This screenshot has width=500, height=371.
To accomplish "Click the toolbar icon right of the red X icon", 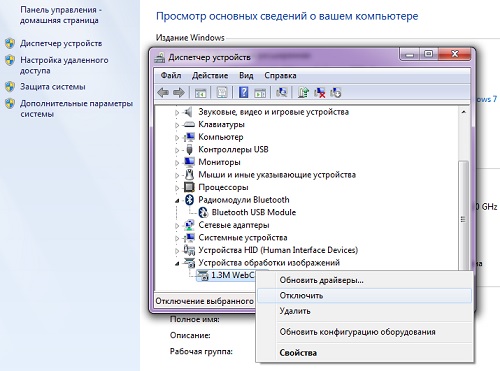I will point(336,92).
